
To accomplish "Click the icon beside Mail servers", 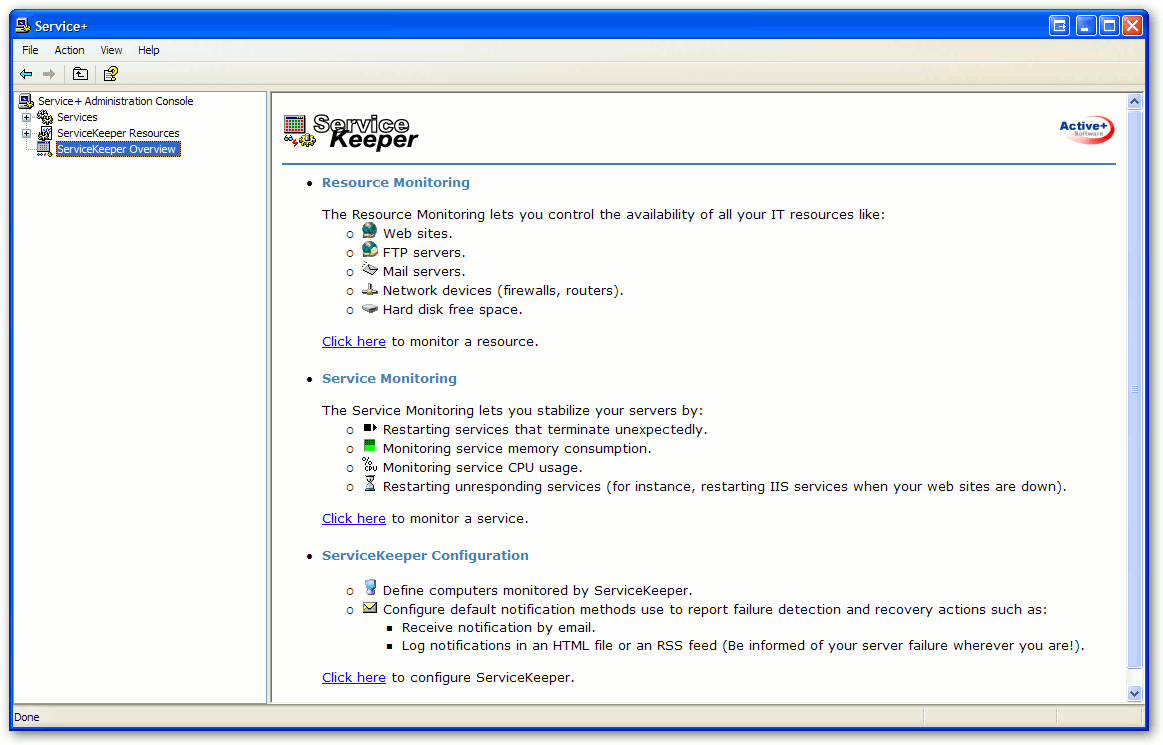I will 369,269.
